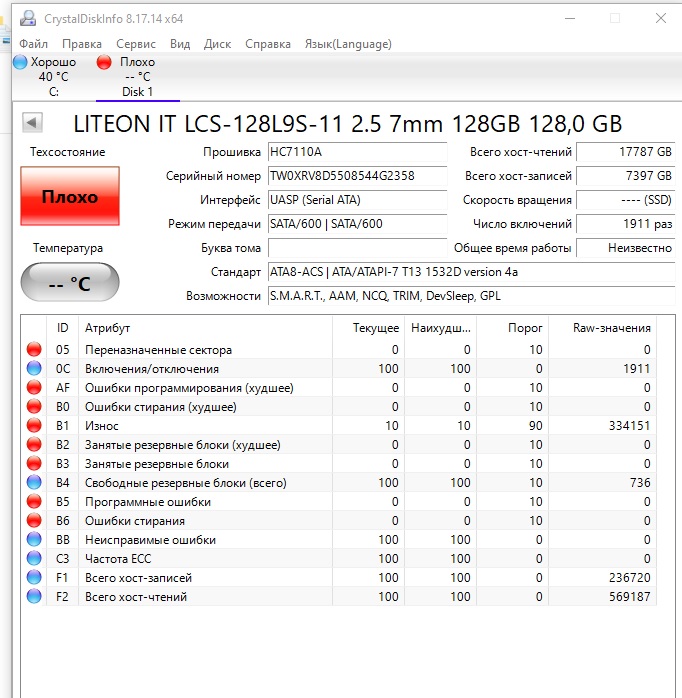Click blue status icon for attribute F2
682x698 pixels.
(x=34, y=597)
